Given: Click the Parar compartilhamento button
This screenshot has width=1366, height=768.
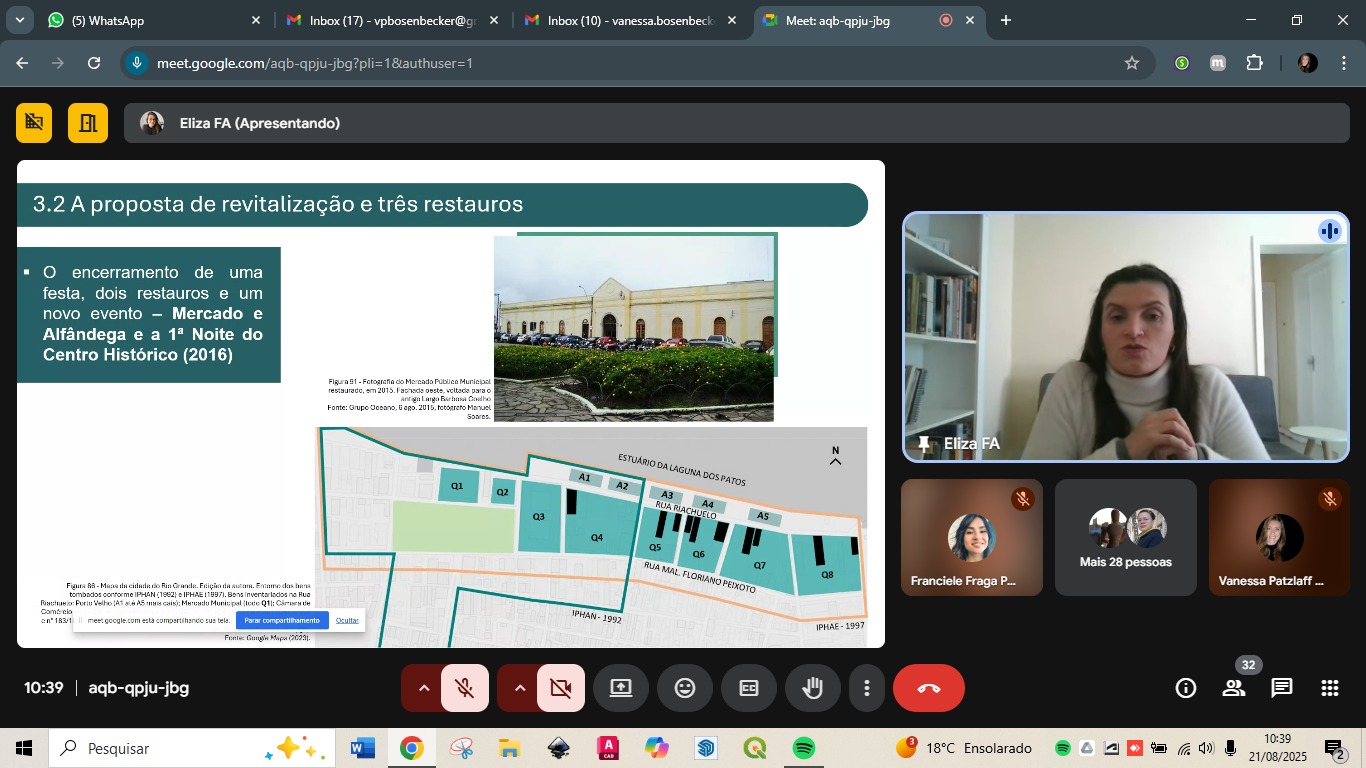Looking at the screenshot, I should [281, 620].
